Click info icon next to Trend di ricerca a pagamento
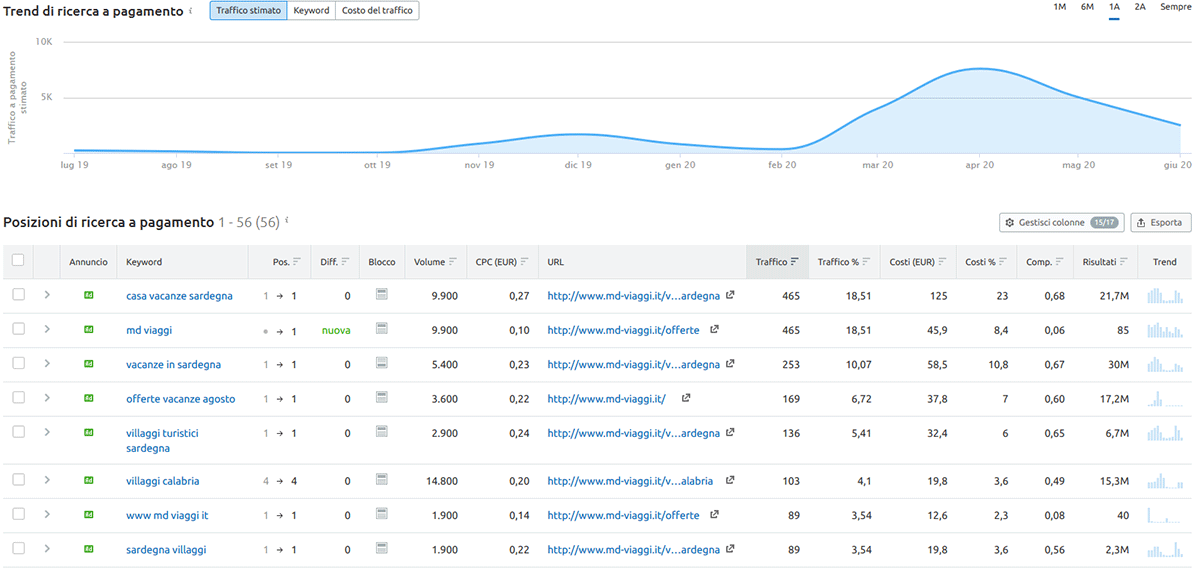Image resolution: width=1200 pixels, height=572 pixels. 190,11
